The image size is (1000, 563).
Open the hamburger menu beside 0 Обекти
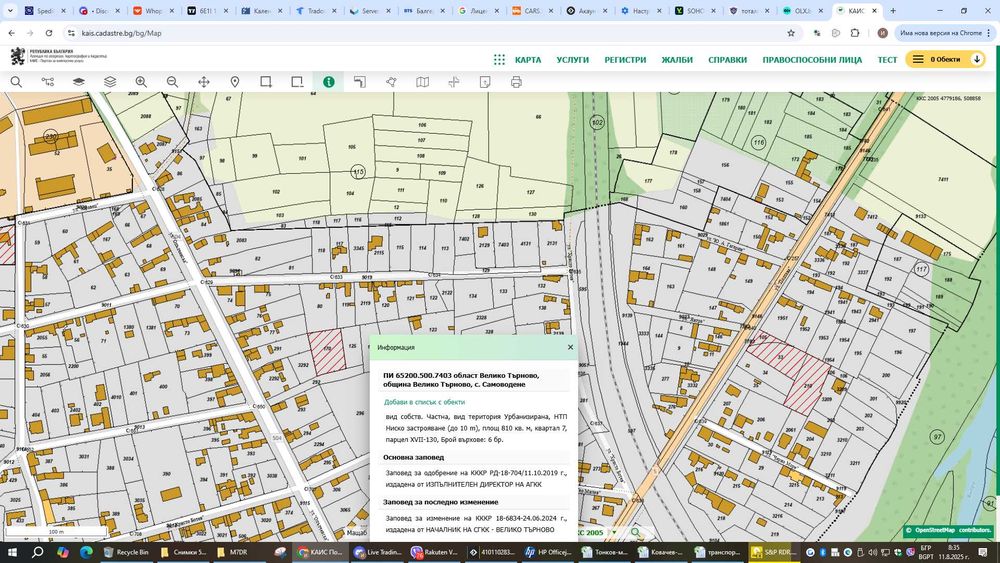pyautogui.click(x=917, y=60)
